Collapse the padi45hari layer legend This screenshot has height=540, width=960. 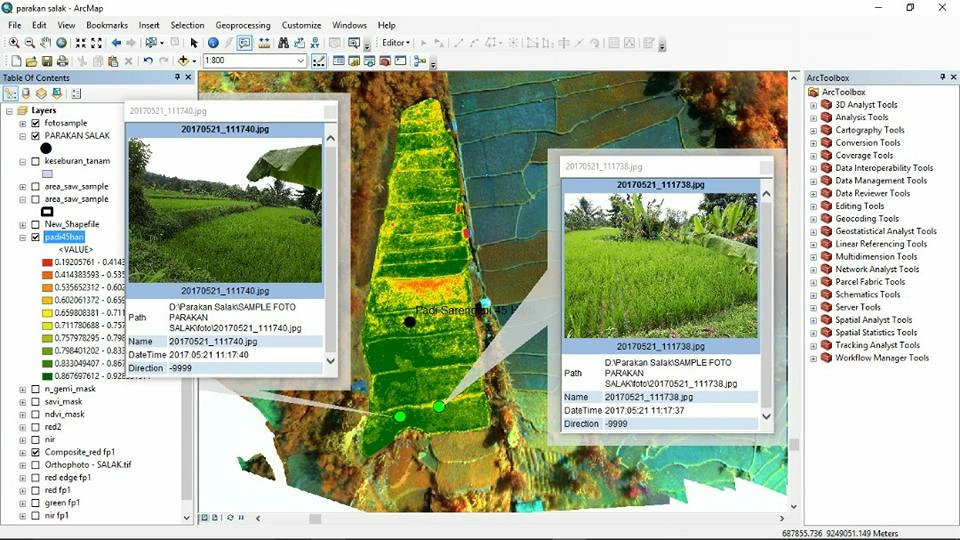pos(23,238)
